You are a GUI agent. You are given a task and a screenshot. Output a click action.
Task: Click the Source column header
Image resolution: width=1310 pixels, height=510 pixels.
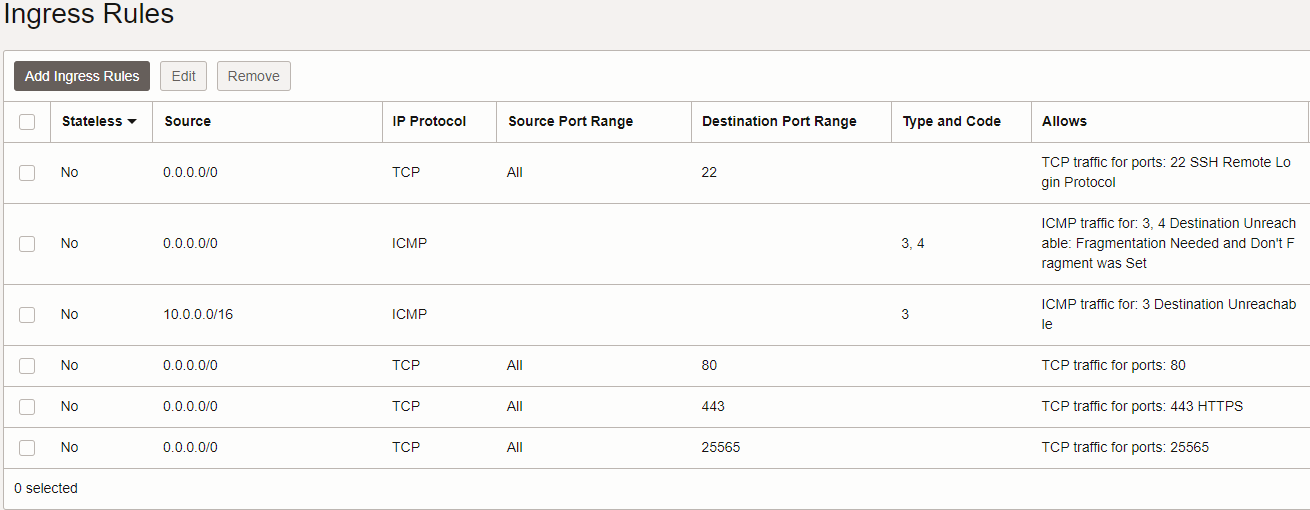188,121
